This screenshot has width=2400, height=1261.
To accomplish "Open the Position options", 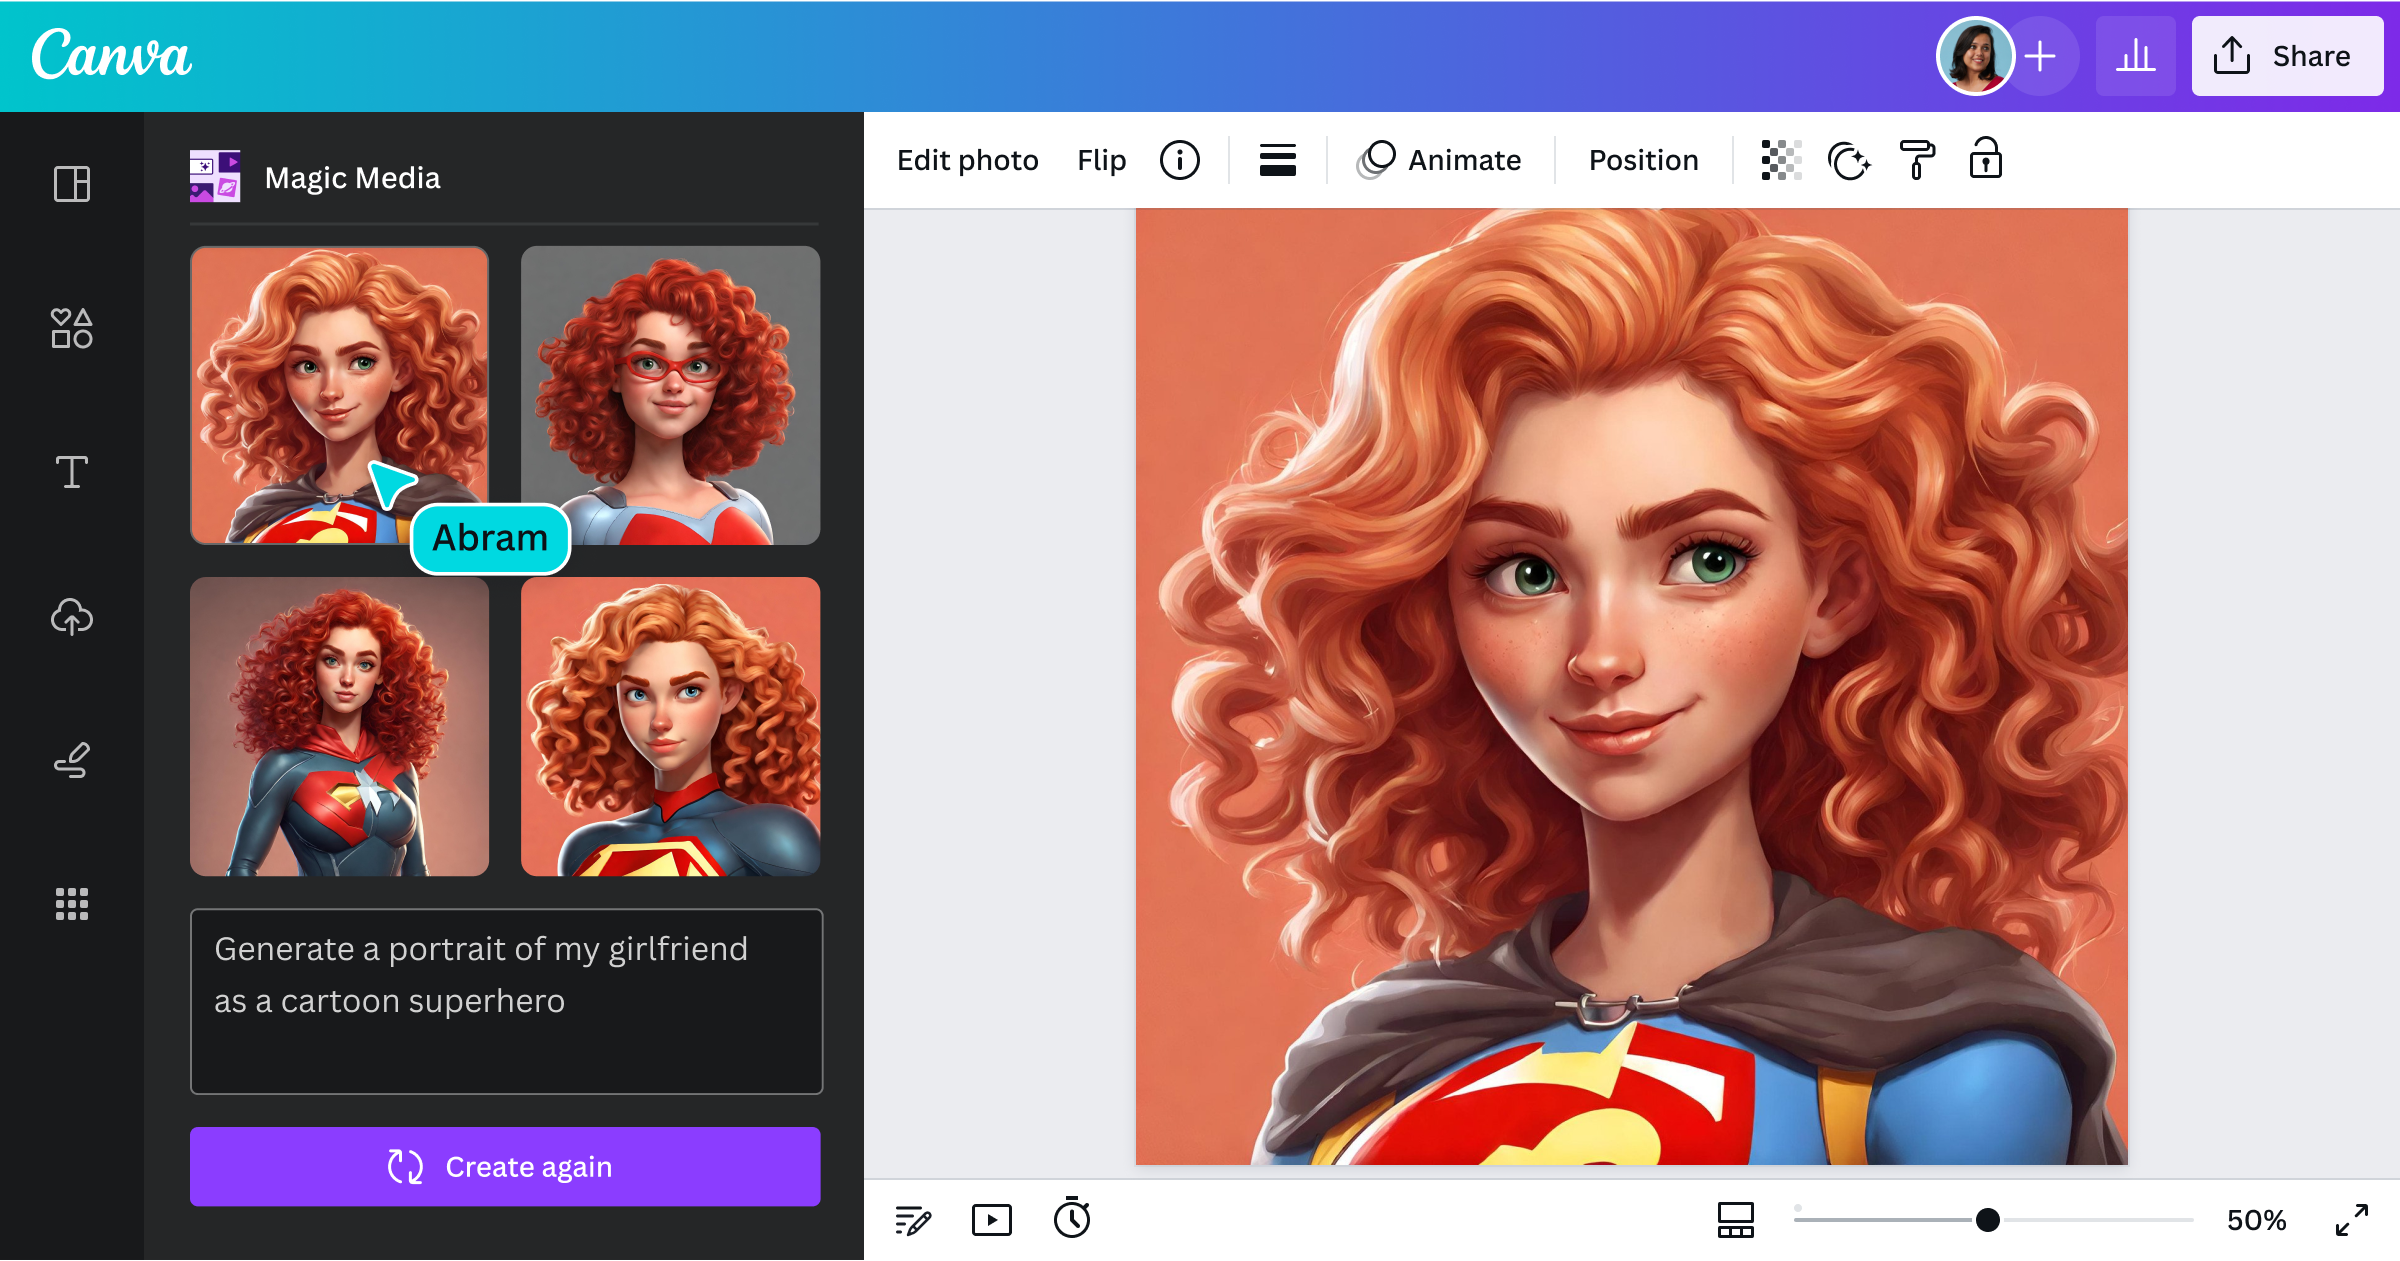I will [x=1642, y=159].
